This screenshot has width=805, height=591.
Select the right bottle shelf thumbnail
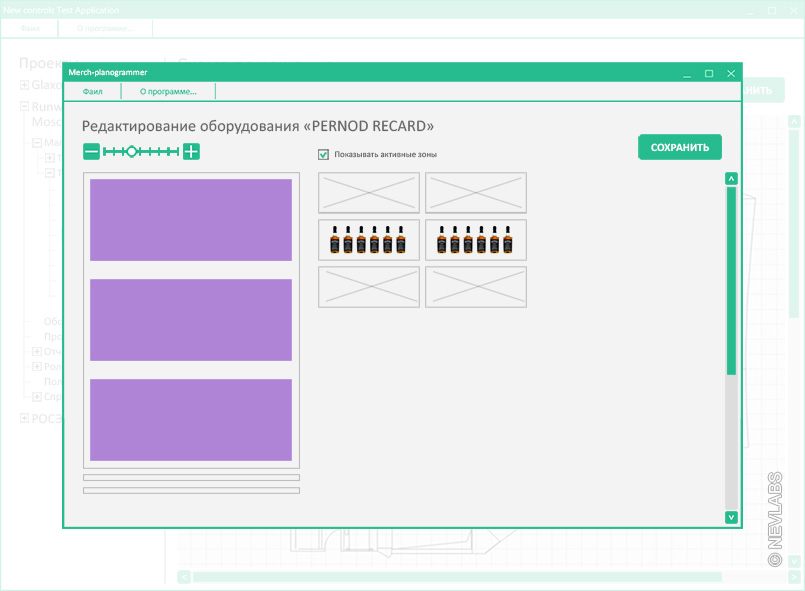pyautogui.click(x=475, y=240)
